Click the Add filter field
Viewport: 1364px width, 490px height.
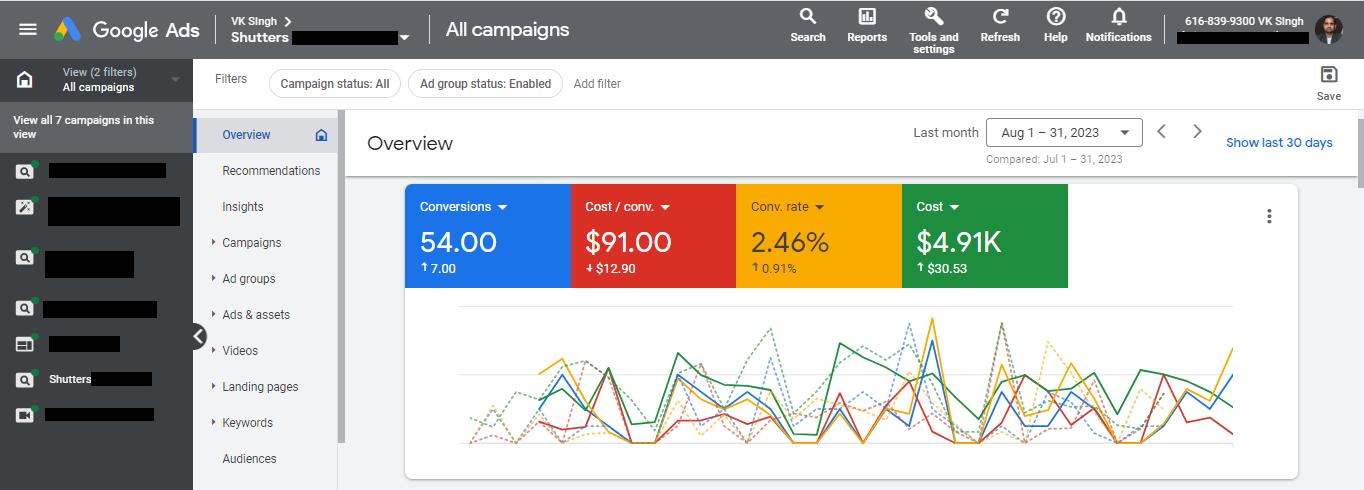(597, 84)
